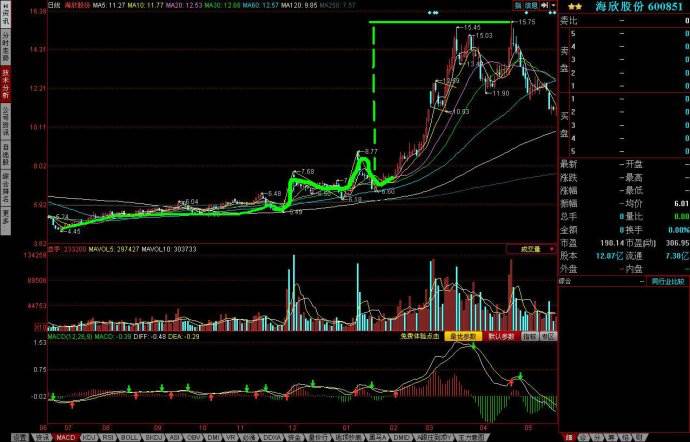Screen dimensions: 690x442
Task: Click the 4.45 low price label
Action: tap(74, 231)
